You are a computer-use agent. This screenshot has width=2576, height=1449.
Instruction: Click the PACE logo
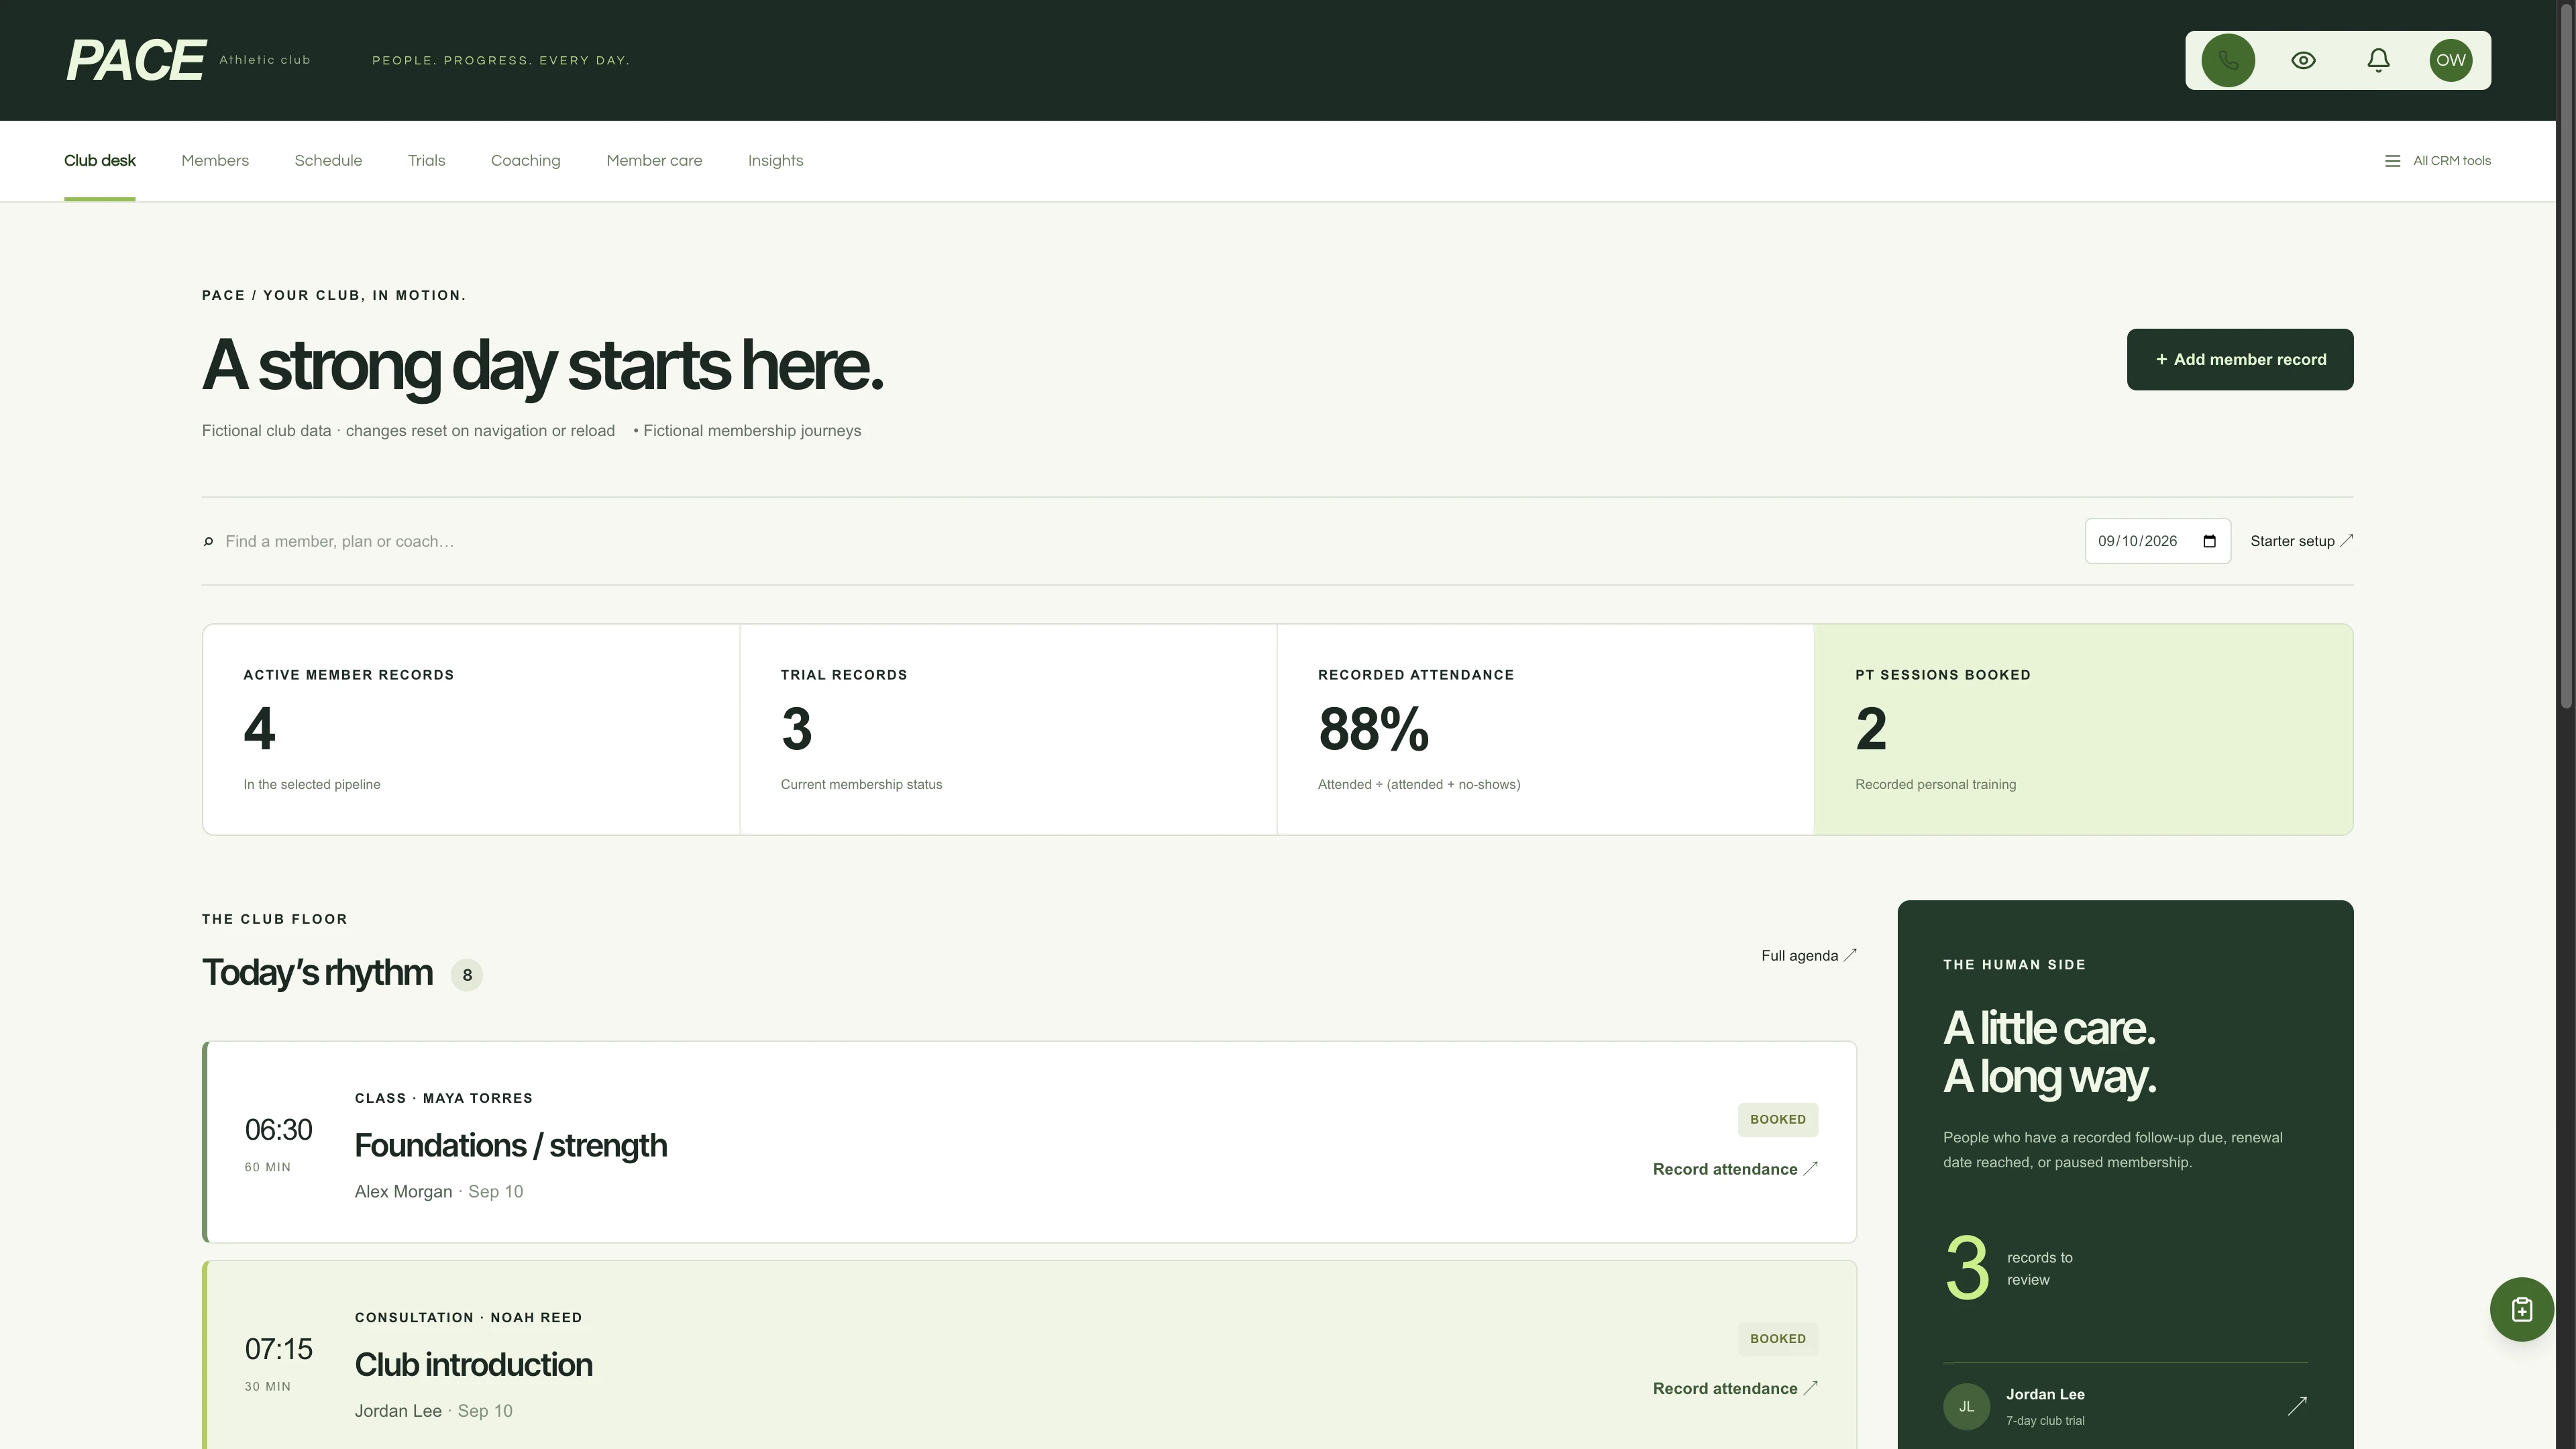pyautogui.click(x=136, y=60)
